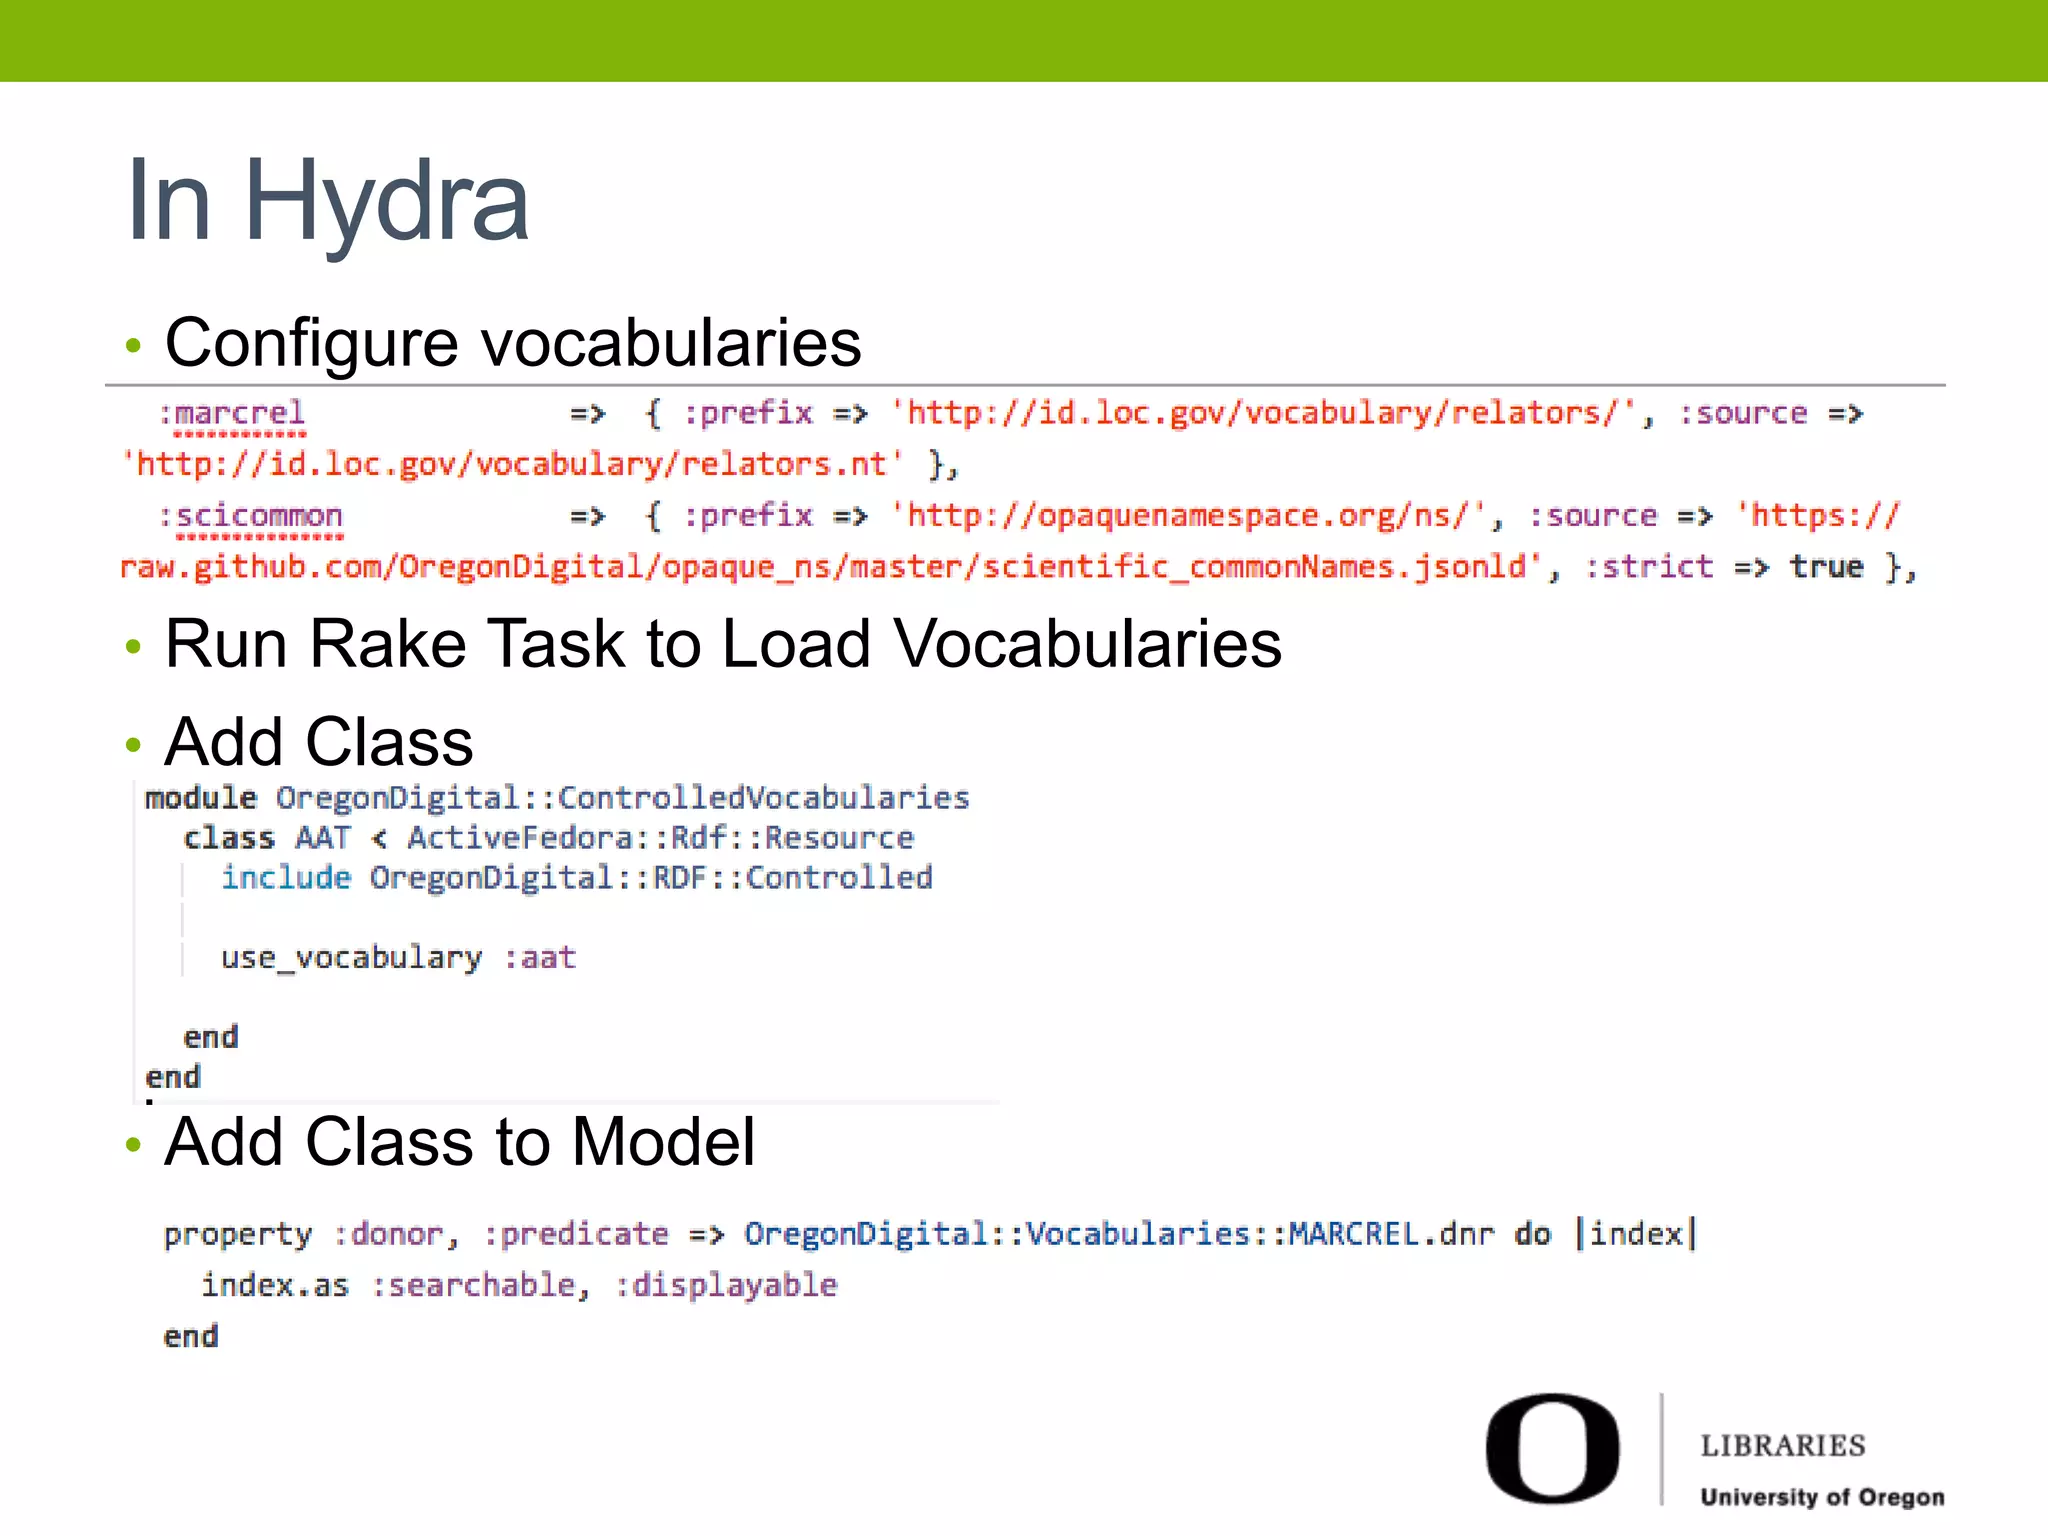This screenshot has height=1536, width=2048.
Task: Select the 'http://opaquenamespace.org/ns/' prefix URL
Action: click(x=1188, y=516)
